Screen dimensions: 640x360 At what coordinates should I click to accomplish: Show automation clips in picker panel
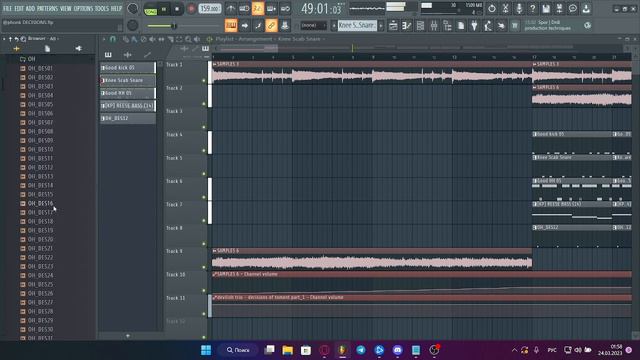tap(147, 55)
